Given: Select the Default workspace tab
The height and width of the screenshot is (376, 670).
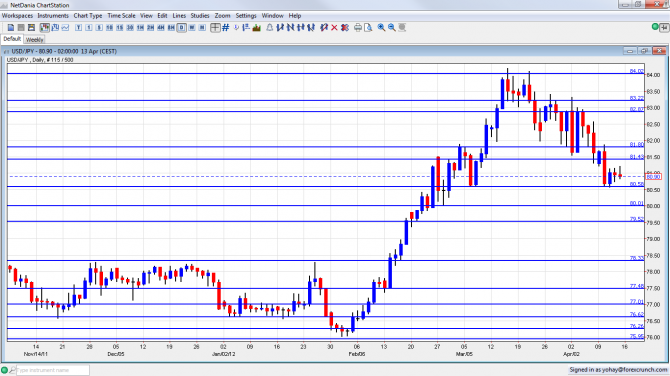Looking at the screenshot, I should point(12,39).
